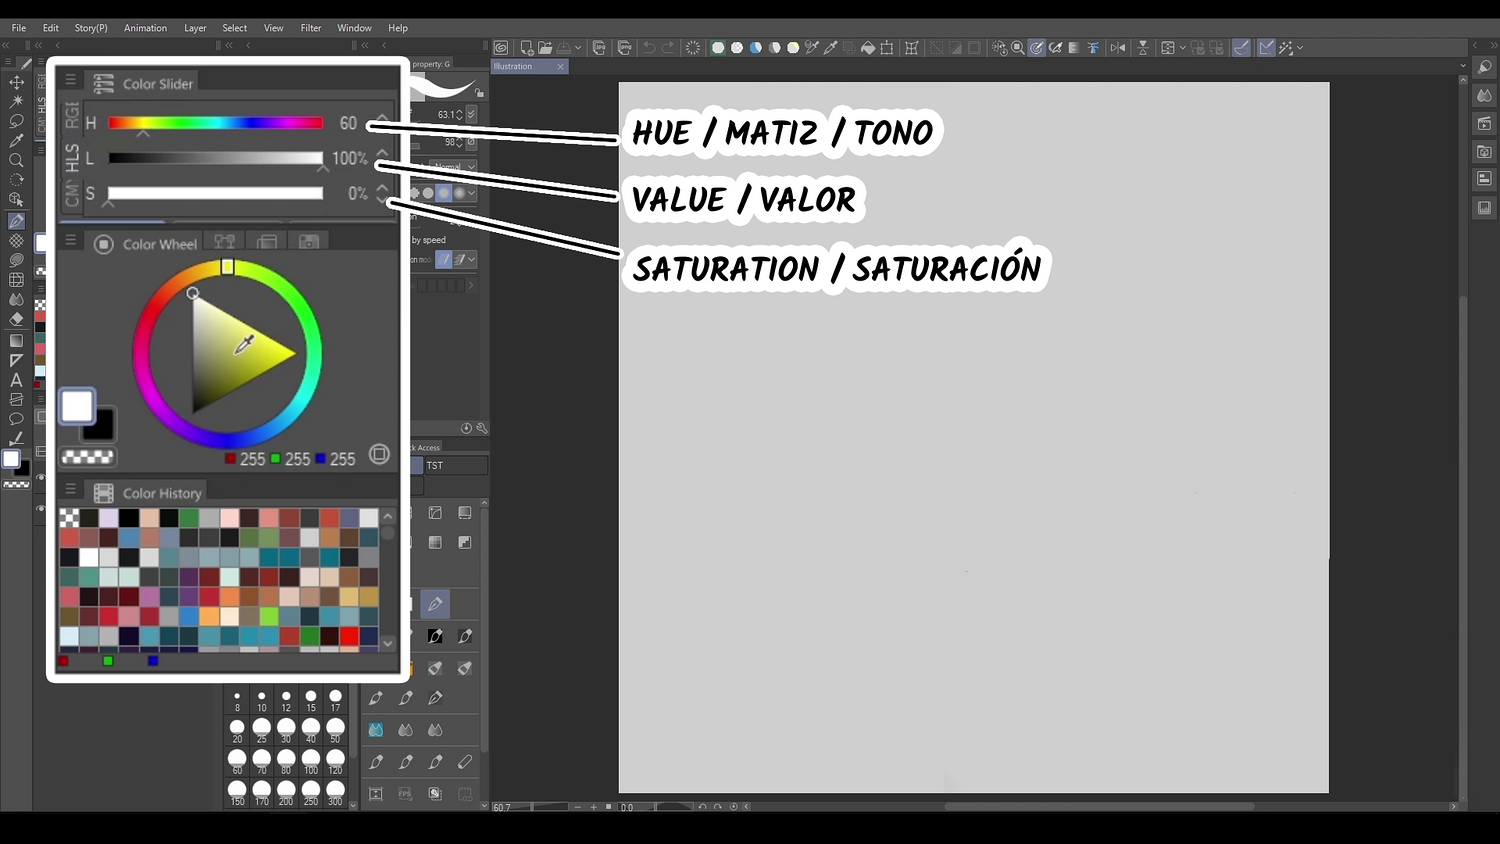Increase the H value with its up arrow
This screenshot has width=1500, height=844.
(x=382, y=117)
